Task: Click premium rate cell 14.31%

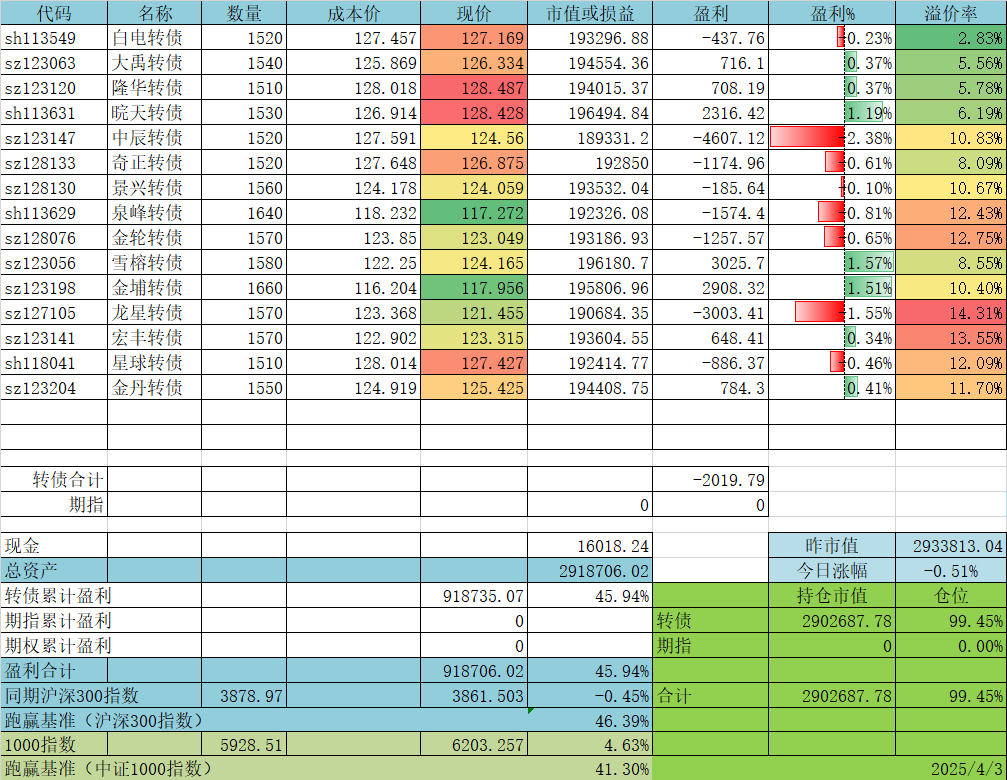Action: click(x=951, y=313)
